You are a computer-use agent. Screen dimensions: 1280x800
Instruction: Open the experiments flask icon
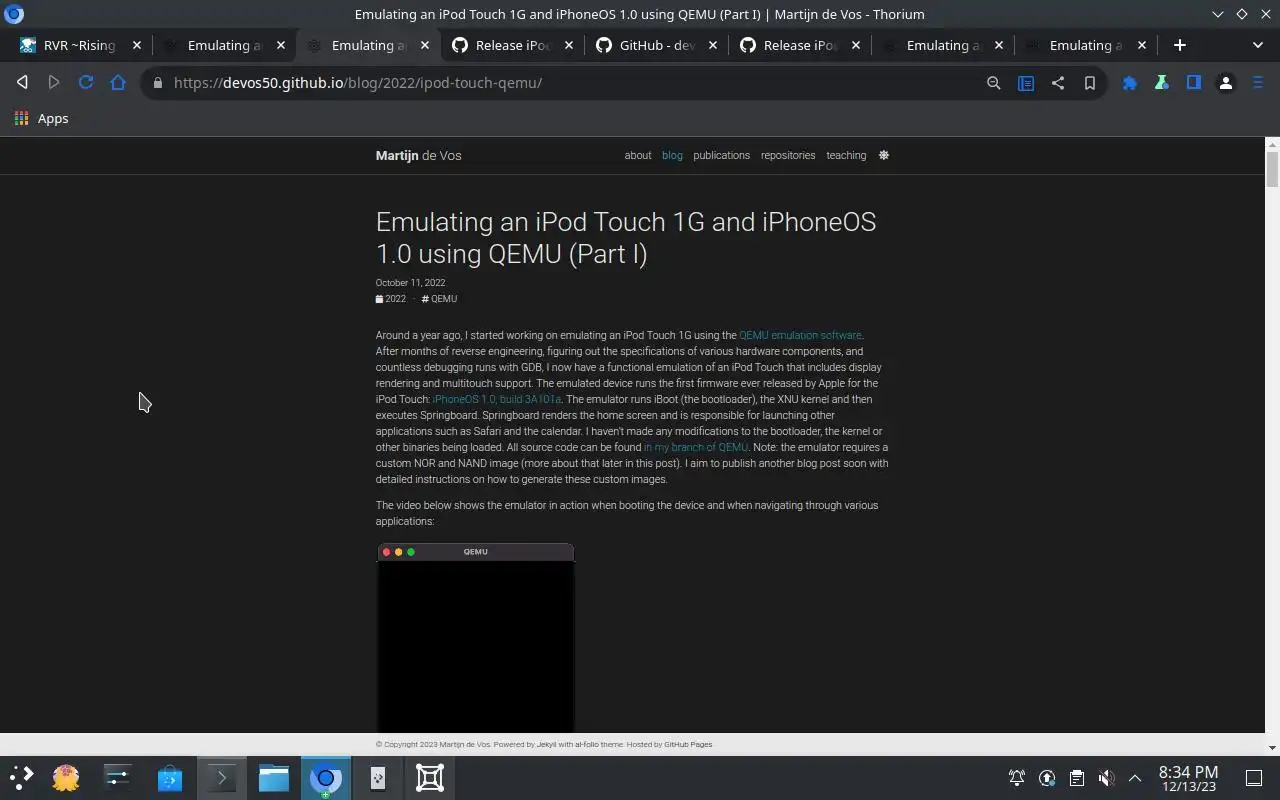coord(1162,83)
